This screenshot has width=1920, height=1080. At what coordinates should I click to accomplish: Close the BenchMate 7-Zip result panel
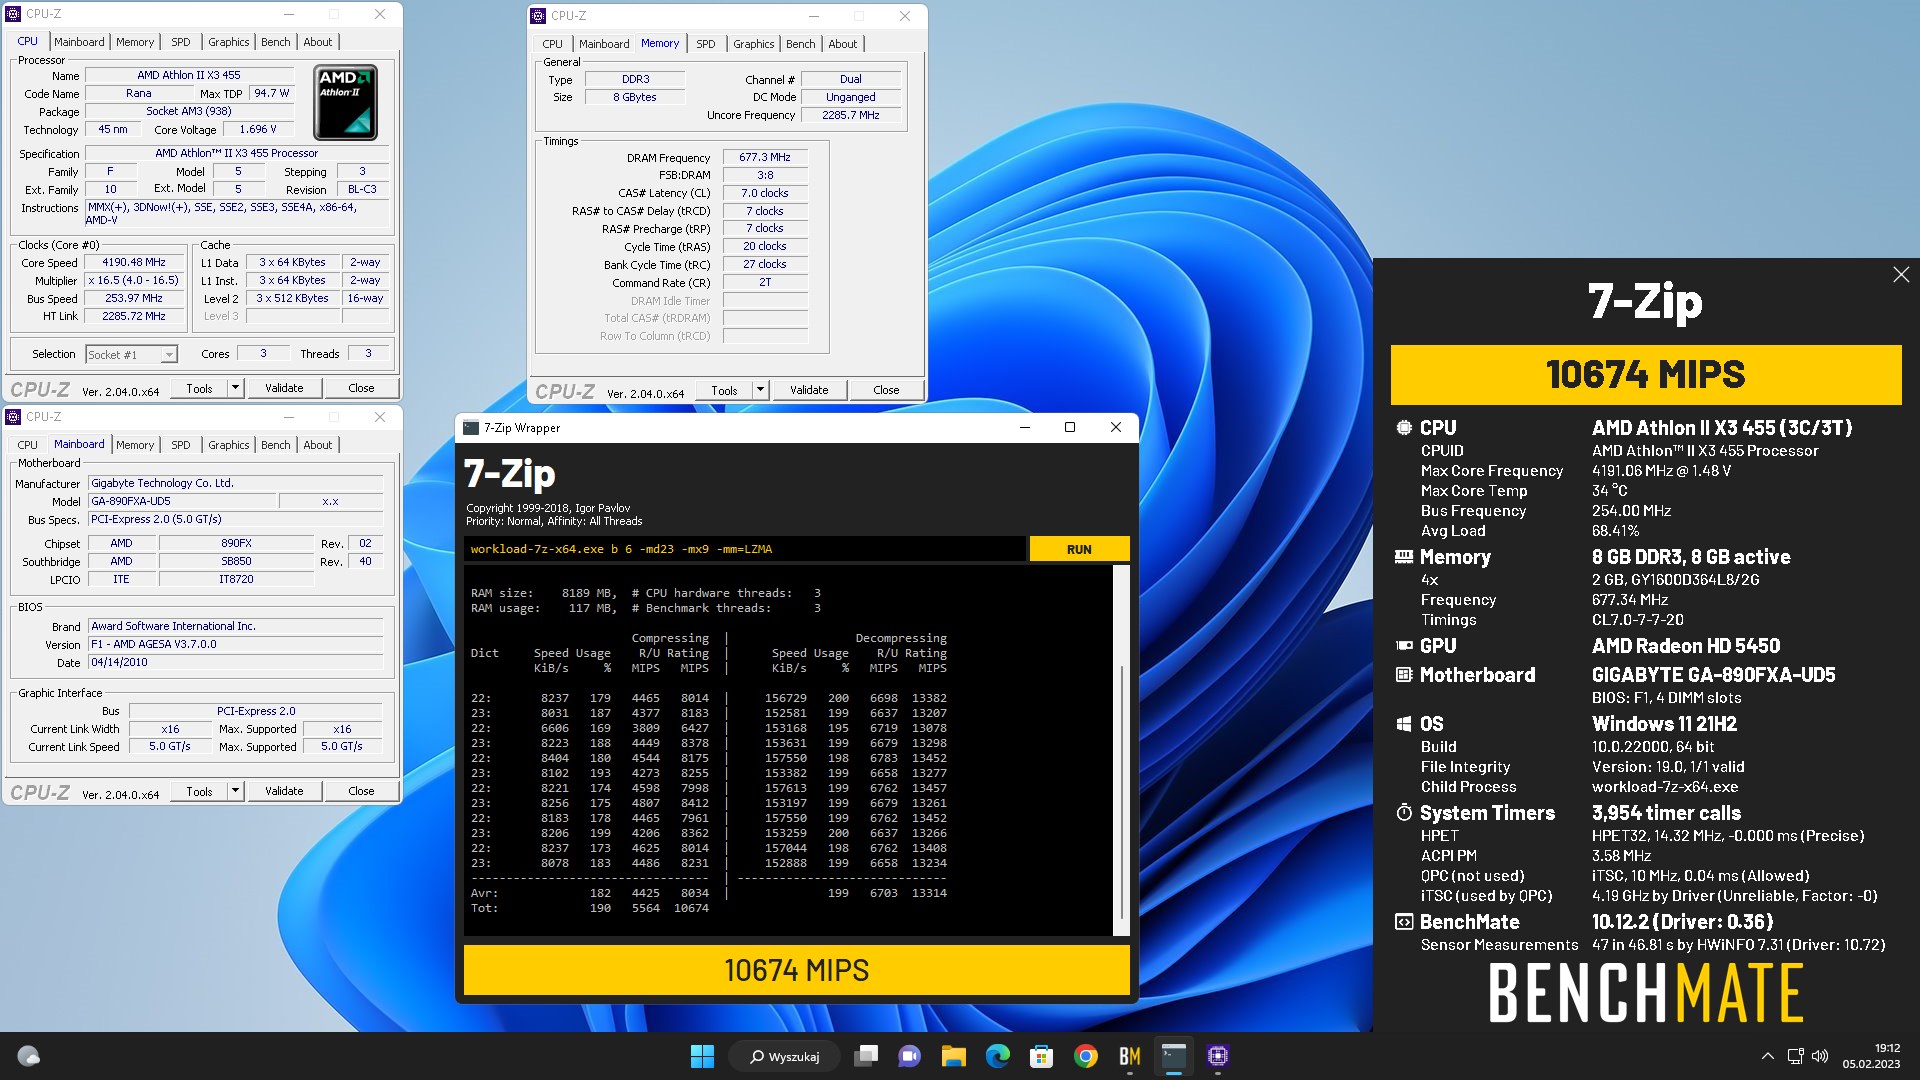point(1901,275)
